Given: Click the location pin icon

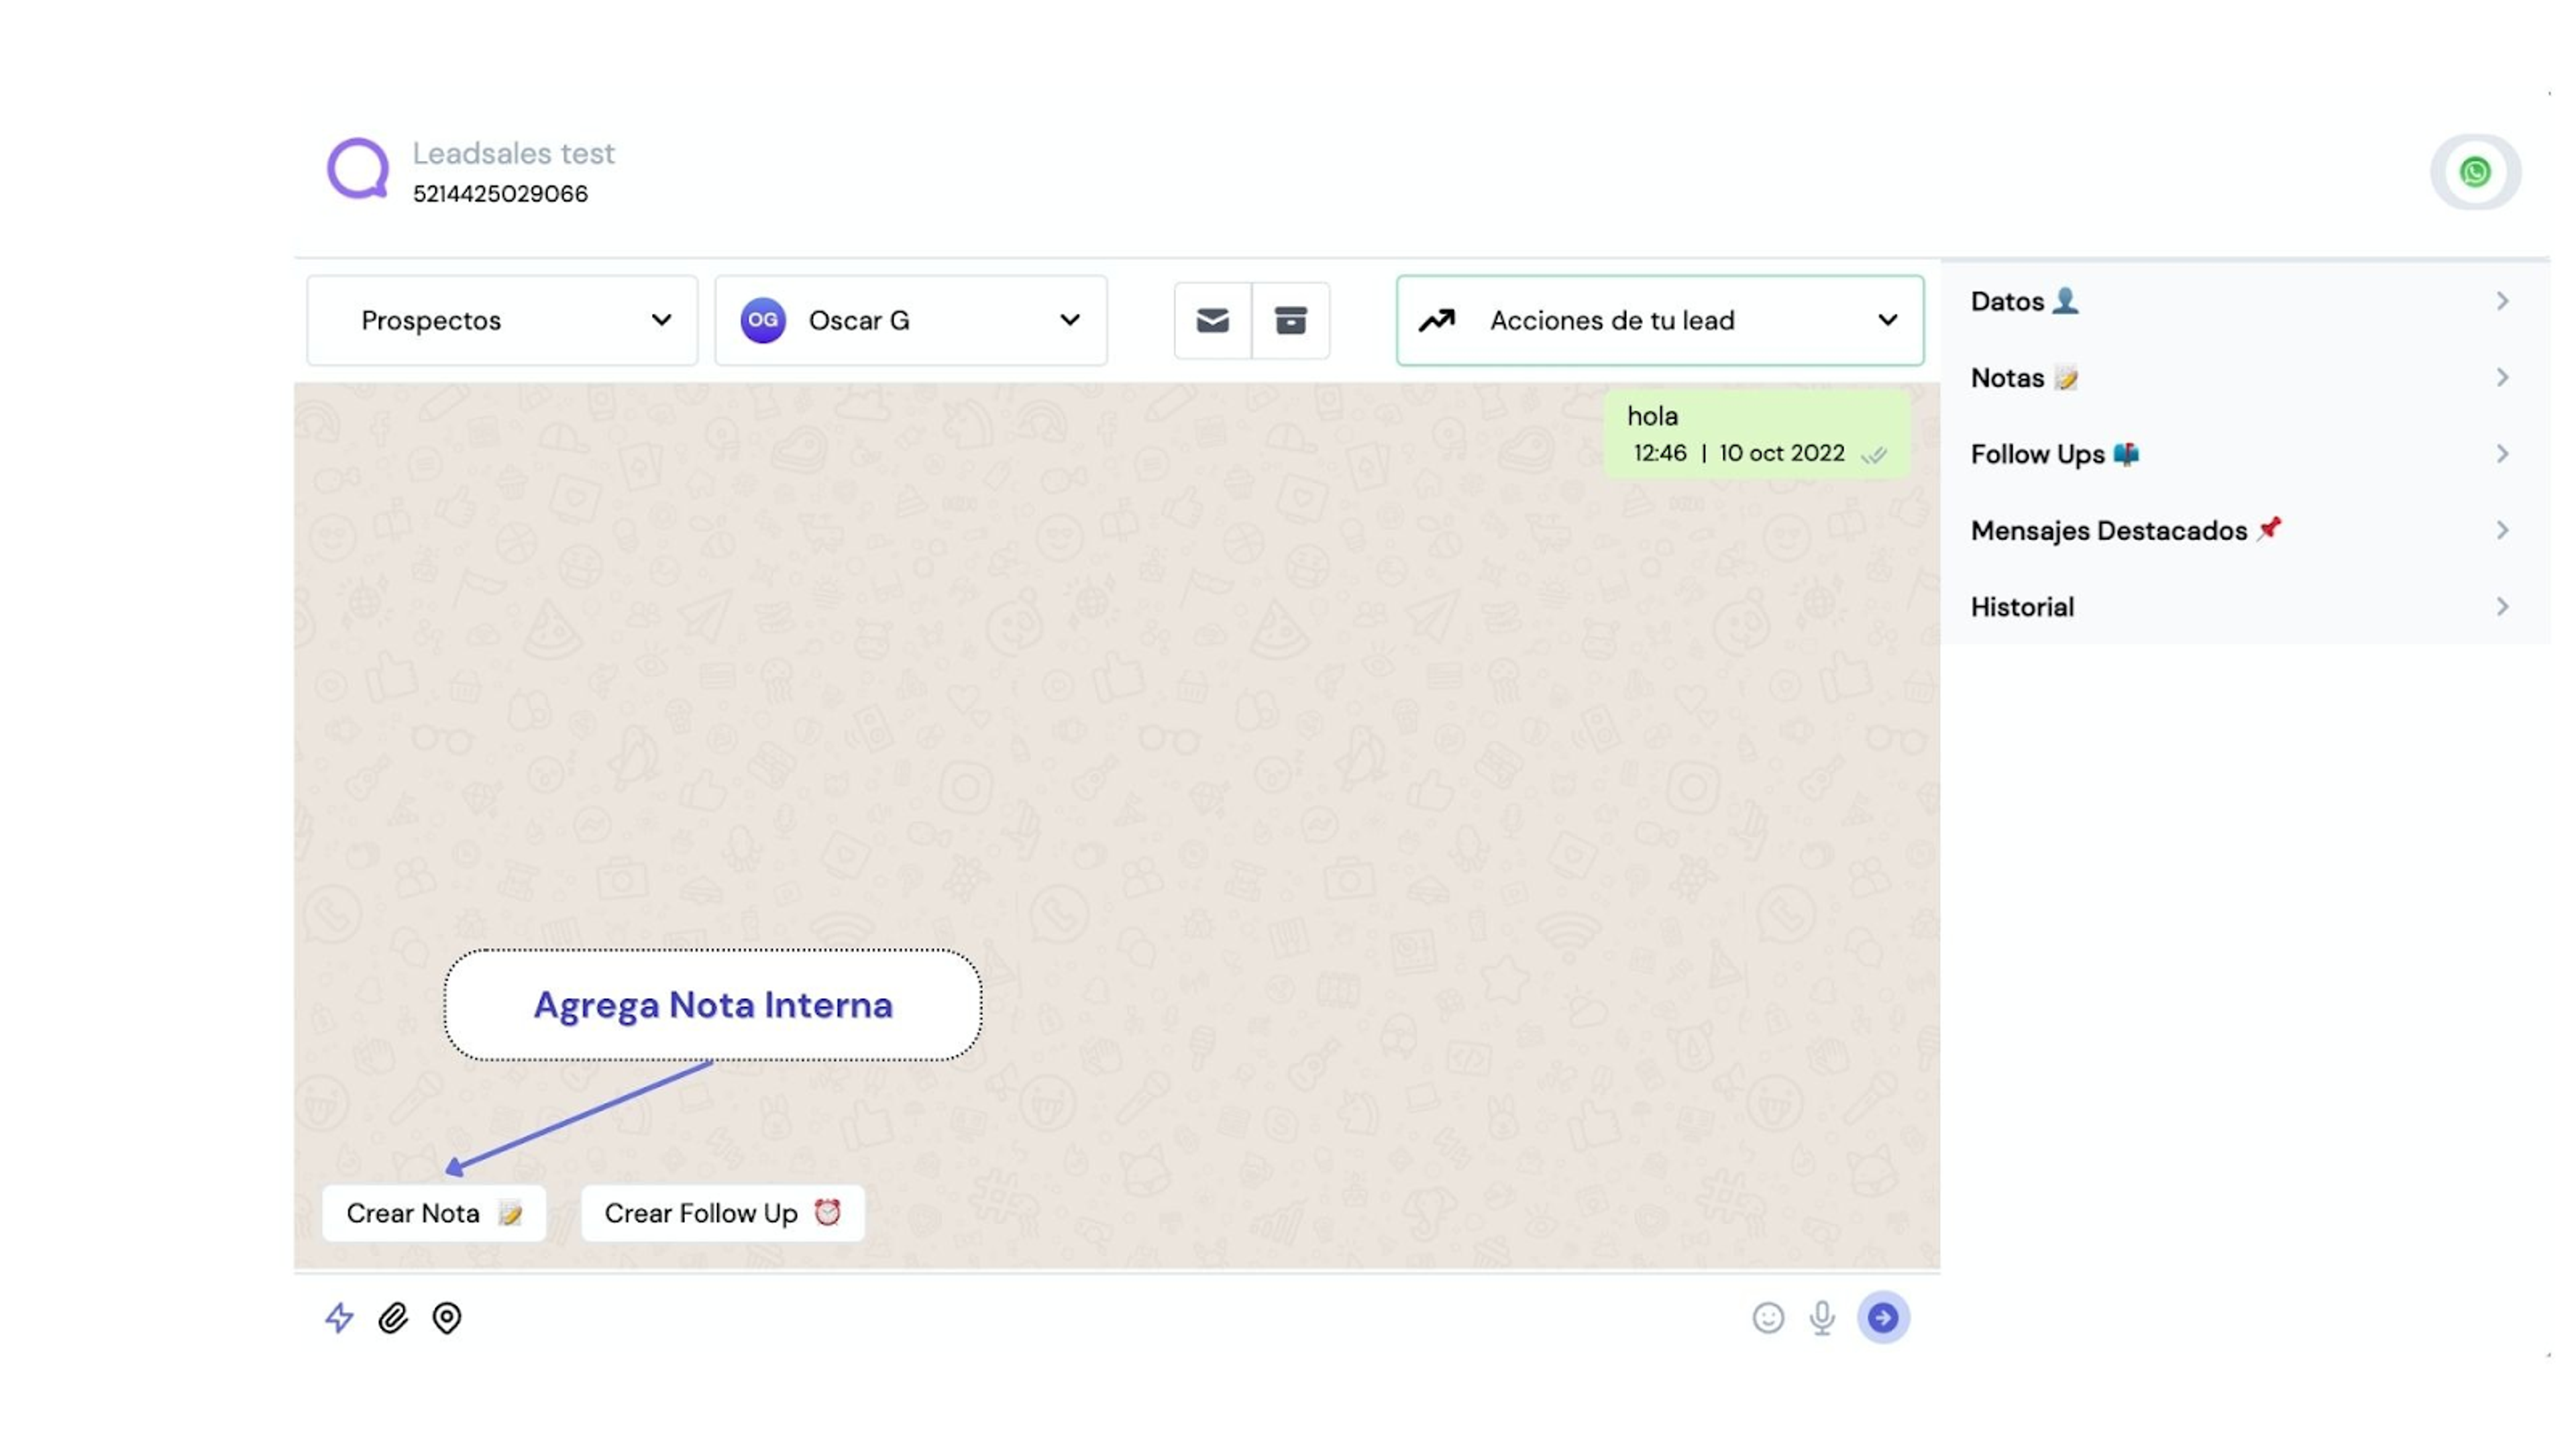Looking at the screenshot, I should pyautogui.click(x=447, y=1318).
